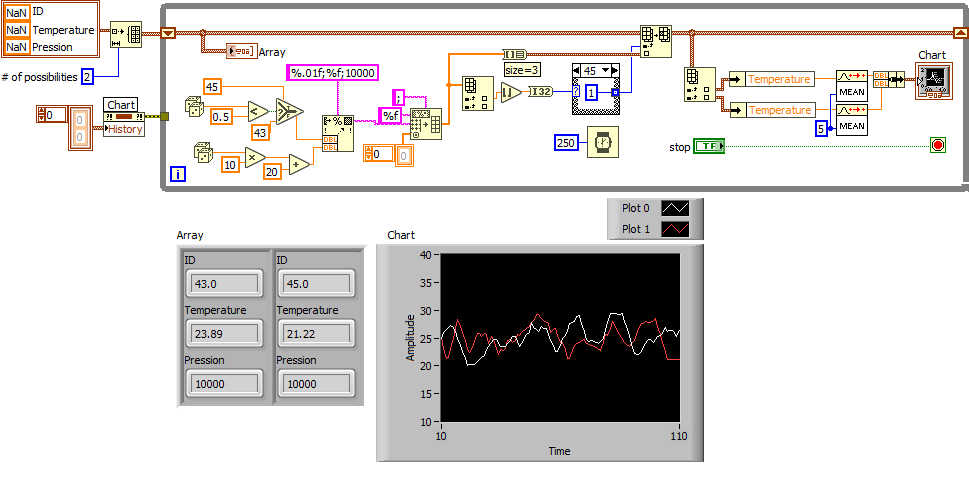Select upper Temperature unbundle by name element
Screen dimensions: 969x479
tap(780, 79)
